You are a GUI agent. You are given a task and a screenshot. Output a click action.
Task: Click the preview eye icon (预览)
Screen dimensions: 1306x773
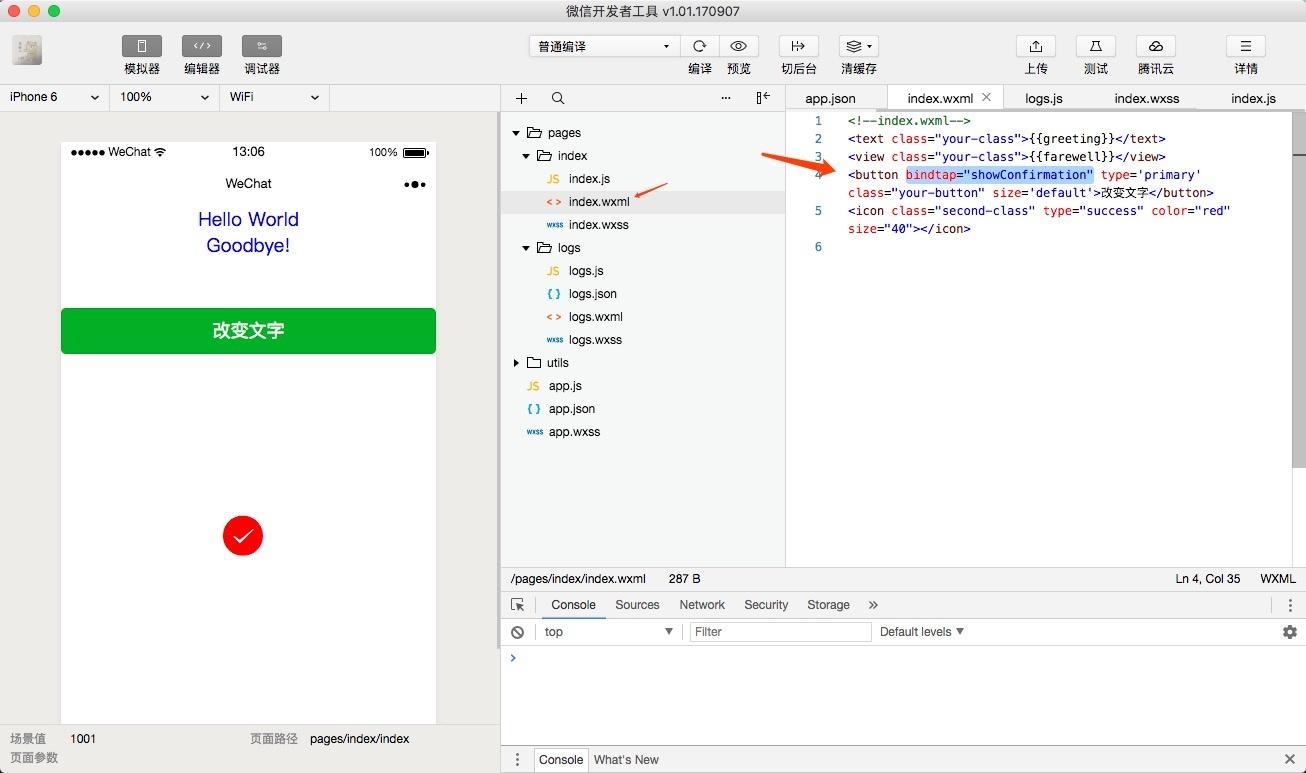739,46
